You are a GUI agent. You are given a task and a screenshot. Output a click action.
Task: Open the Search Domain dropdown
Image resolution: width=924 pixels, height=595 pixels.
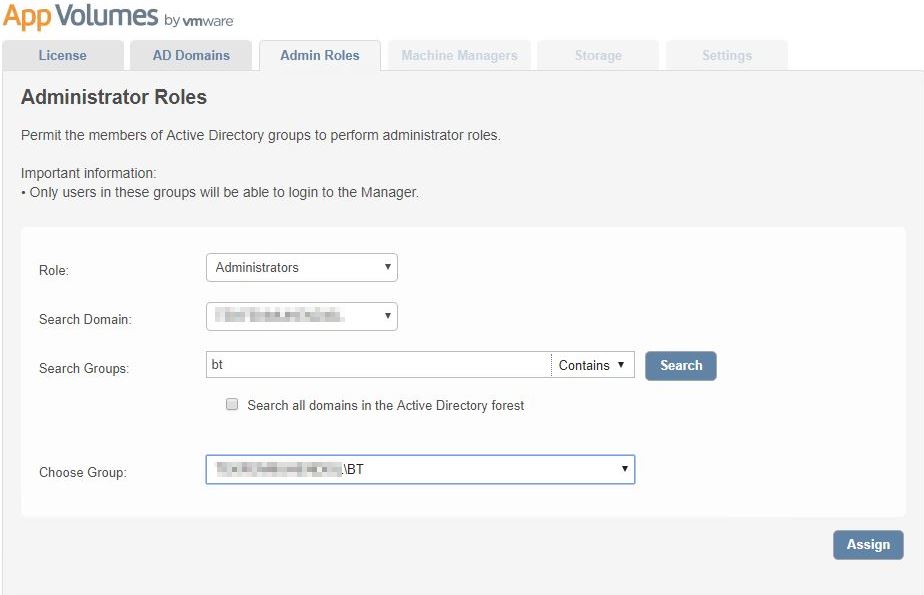point(302,316)
